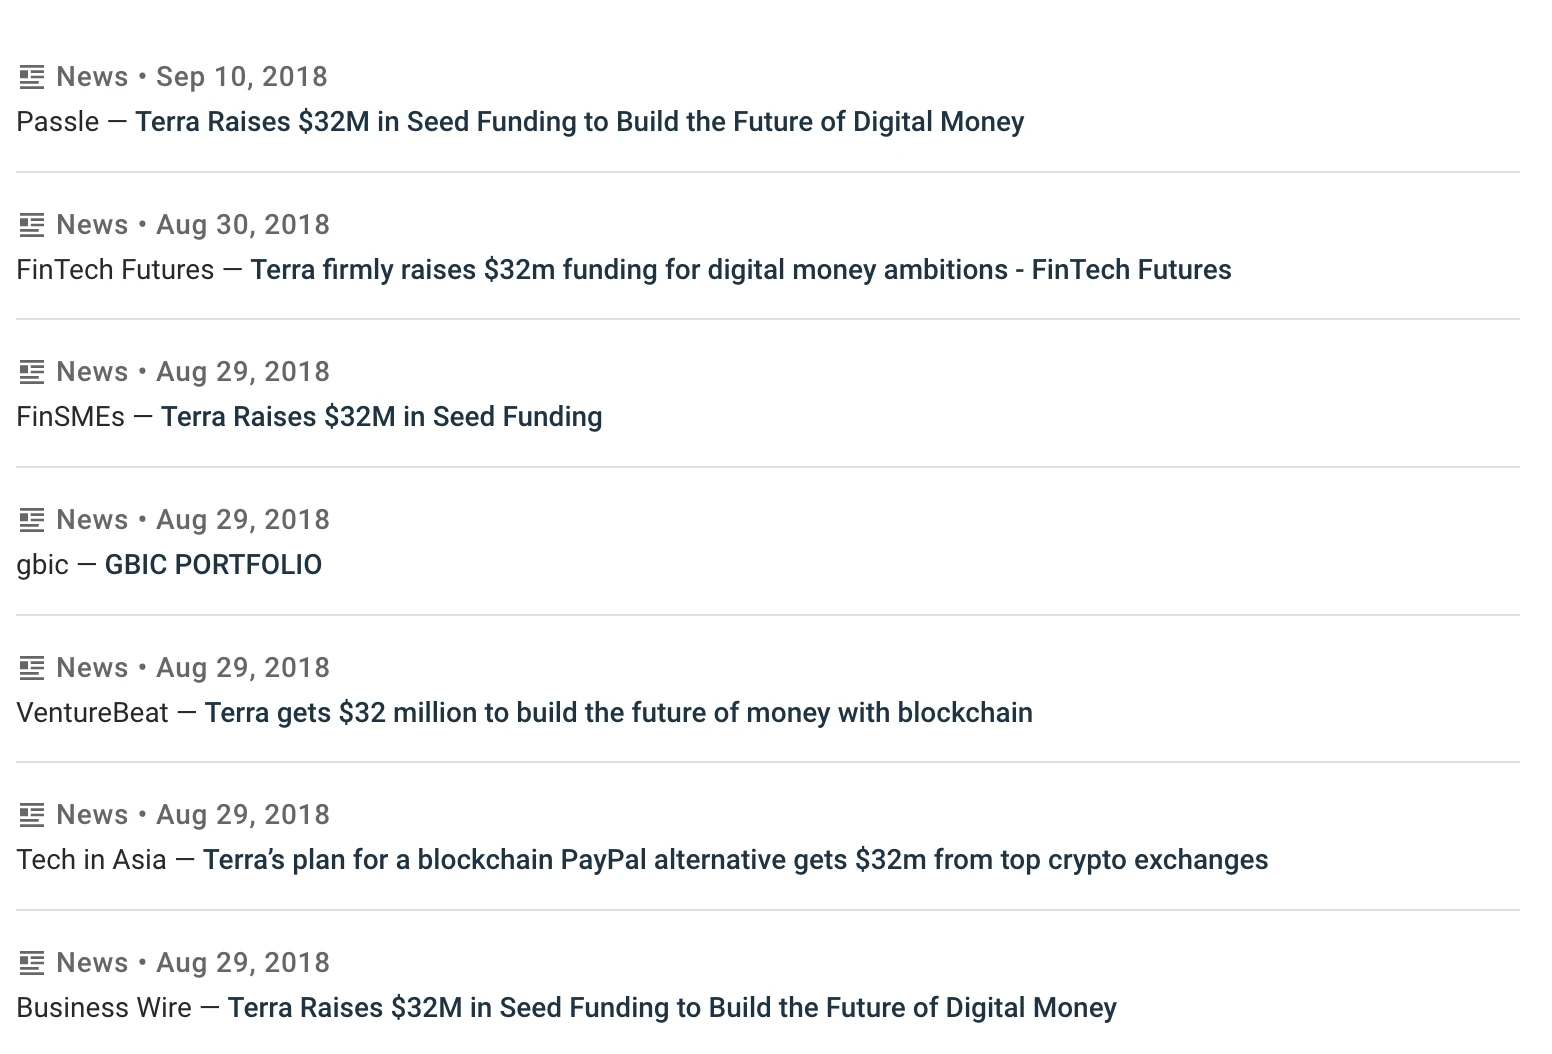The width and height of the screenshot is (1552, 1054).
Task: Click the news icon above Business Wire entry
Action: tap(32, 963)
